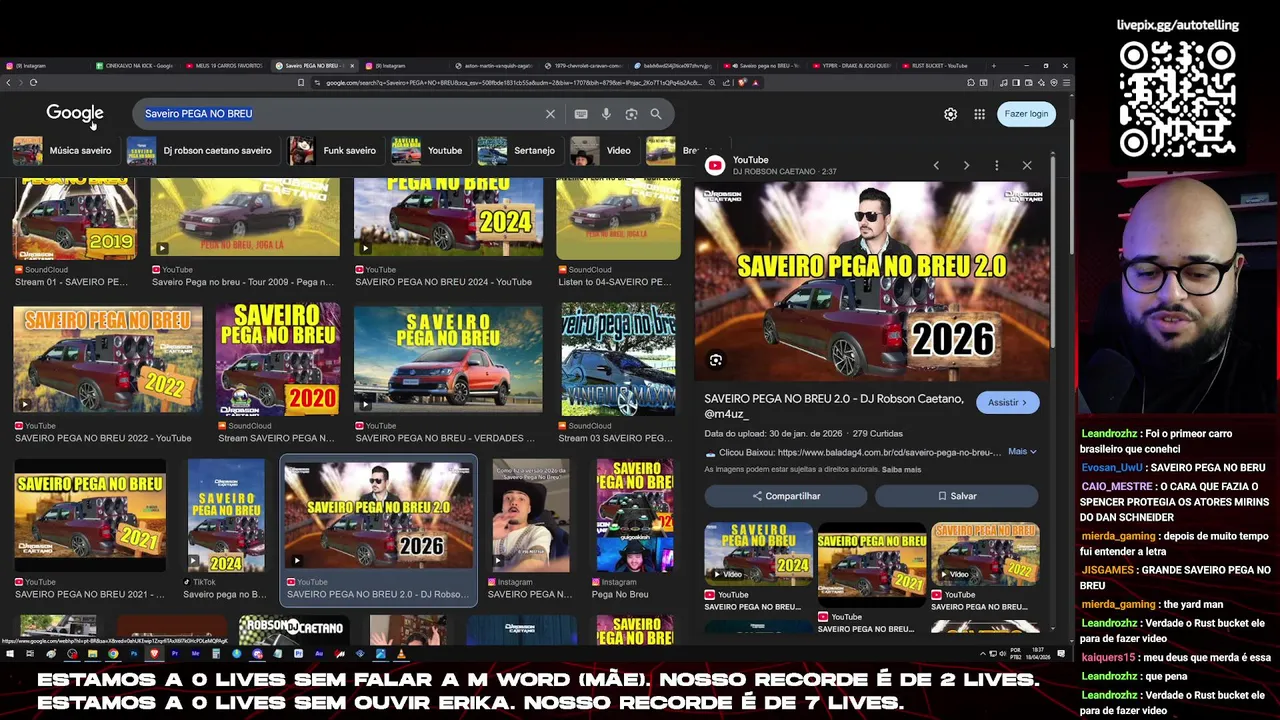
Task: Click the 'Fazer login' button
Action: (1026, 114)
